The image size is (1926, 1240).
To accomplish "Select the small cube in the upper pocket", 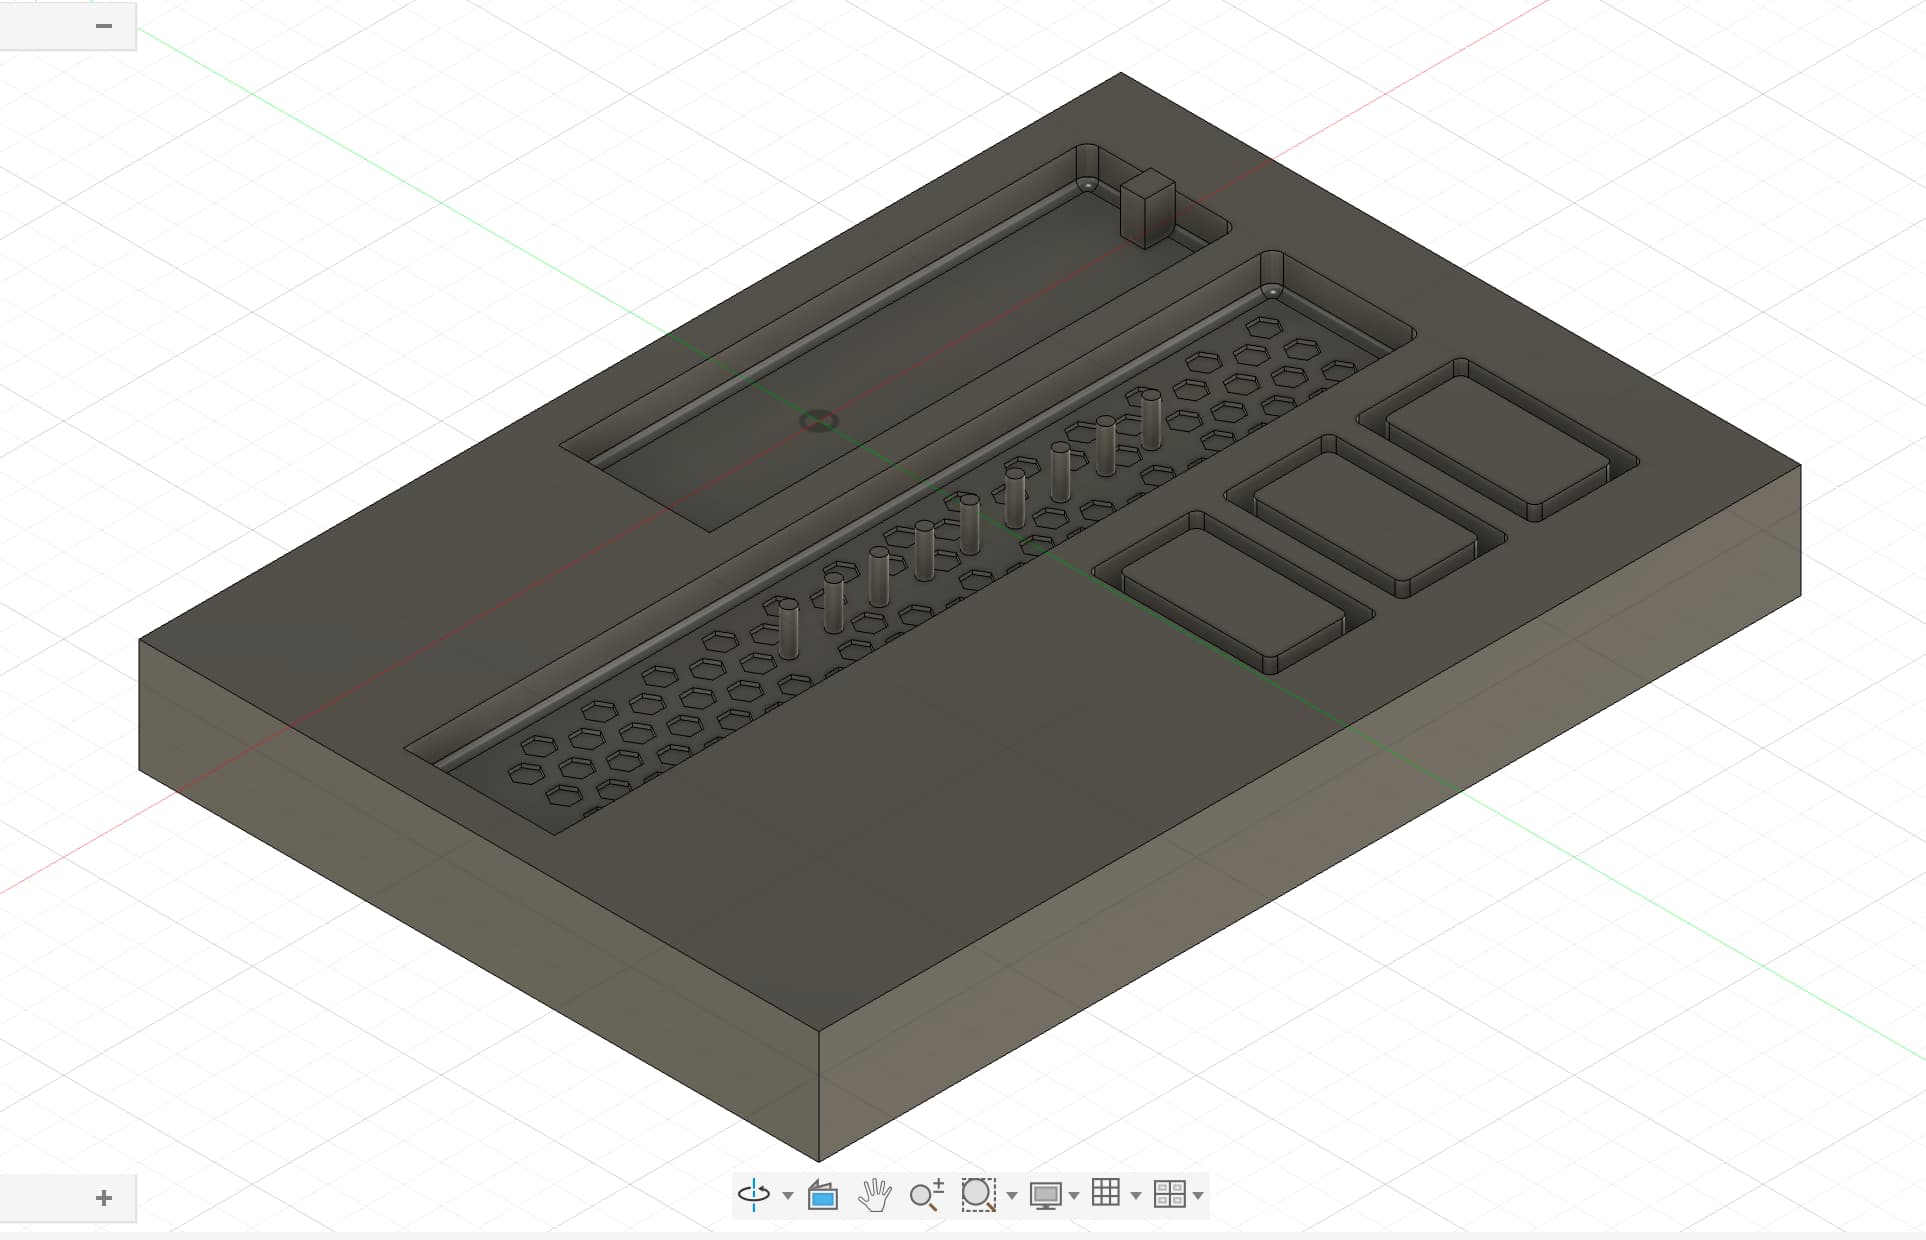I will 1146,207.
